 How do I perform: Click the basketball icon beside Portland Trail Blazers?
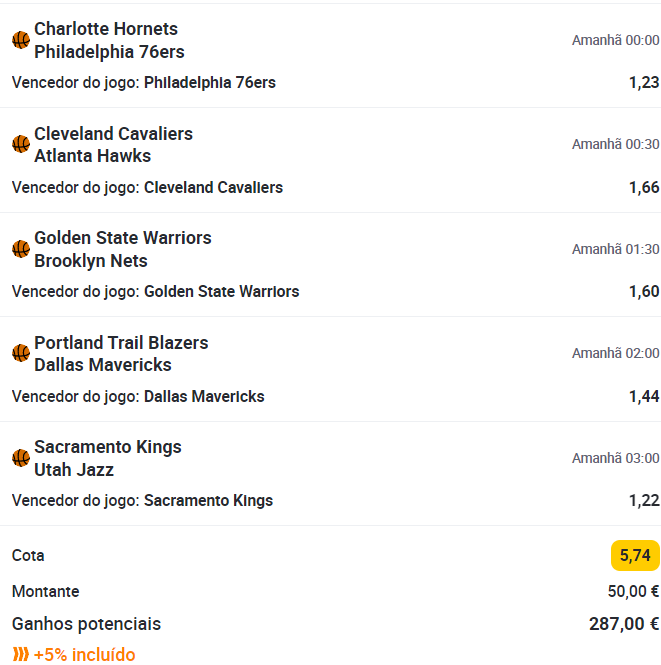[21, 353]
